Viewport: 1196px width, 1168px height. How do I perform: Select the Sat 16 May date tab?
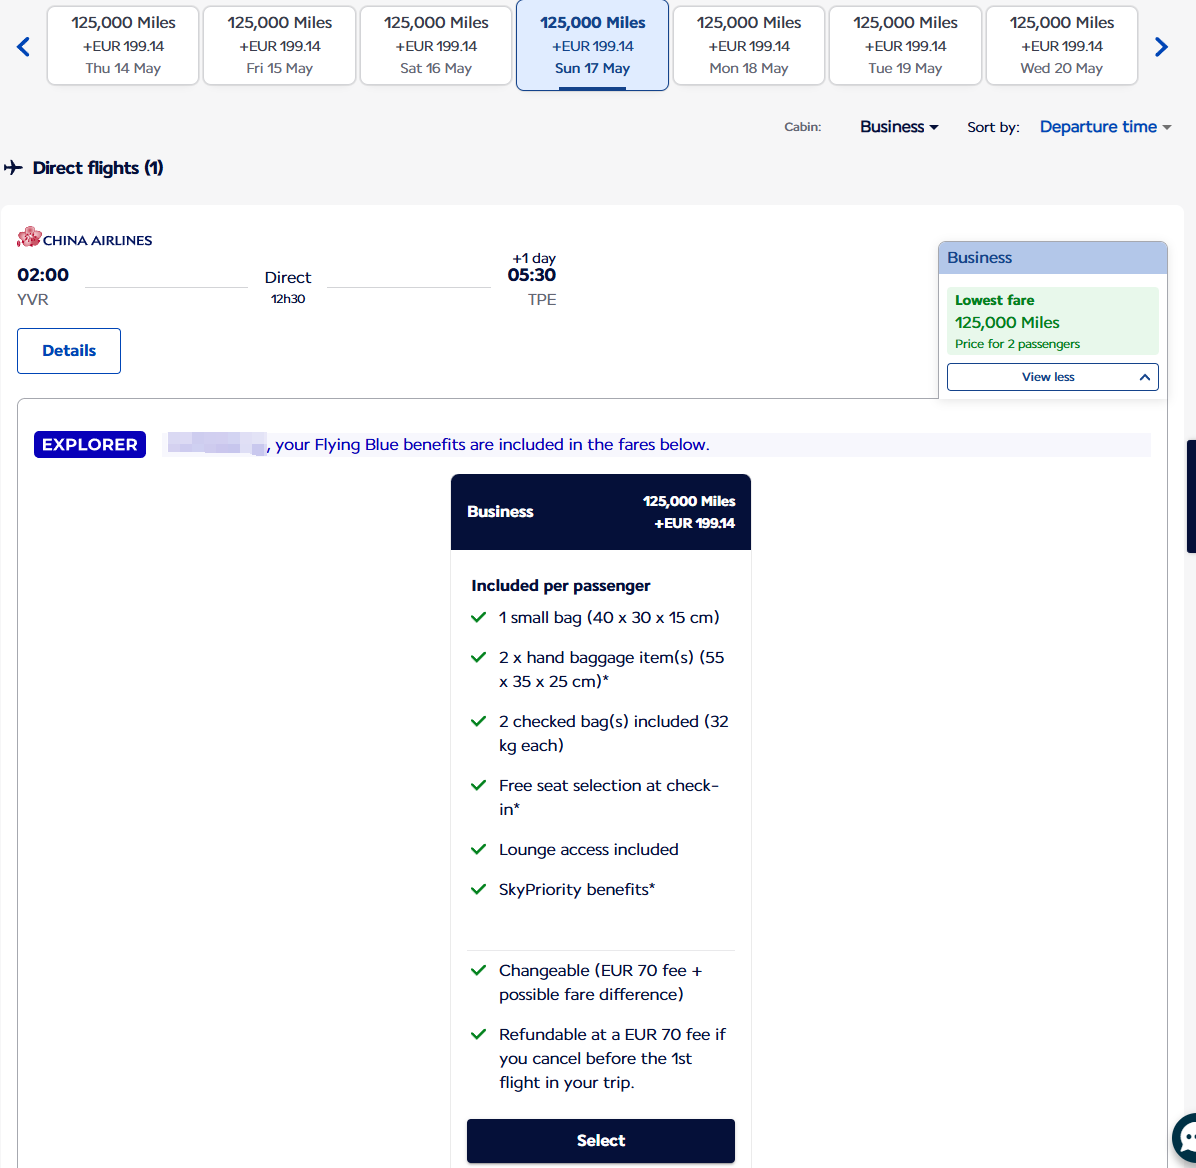[x=436, y=46]
